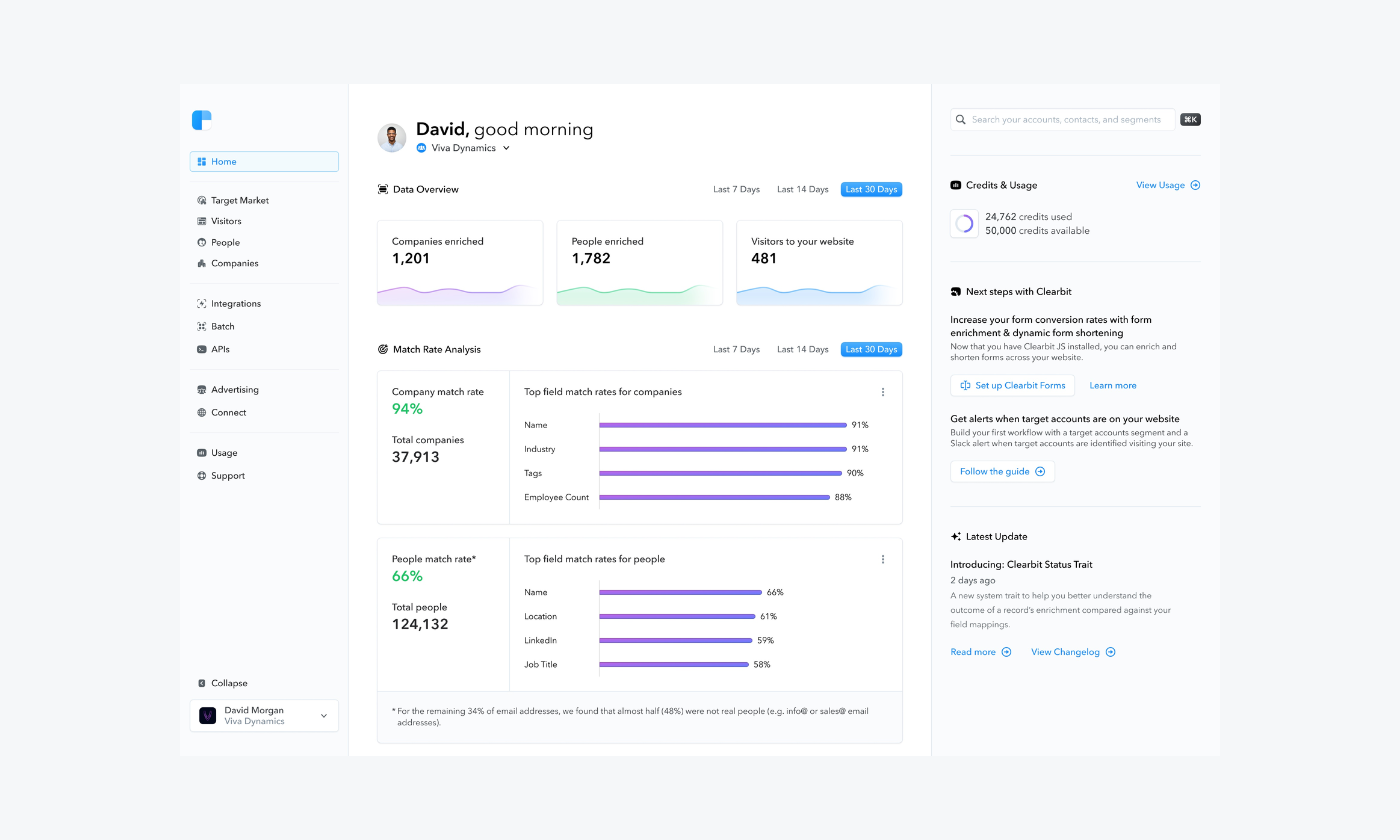Select Last 14 Days for Match Rate Analysis

pos(803,349)
